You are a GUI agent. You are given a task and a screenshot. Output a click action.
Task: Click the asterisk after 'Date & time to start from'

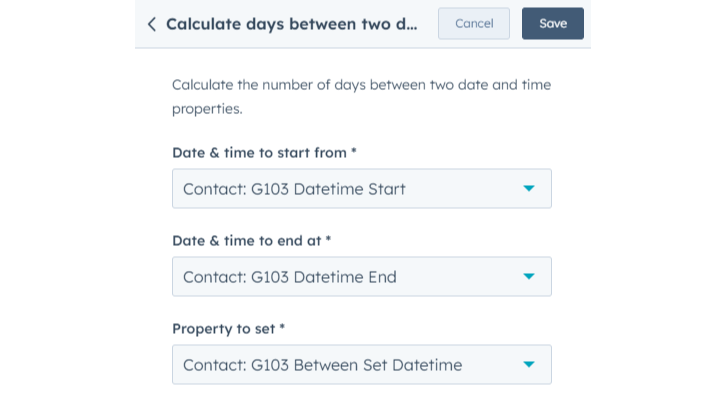[354, 153]
